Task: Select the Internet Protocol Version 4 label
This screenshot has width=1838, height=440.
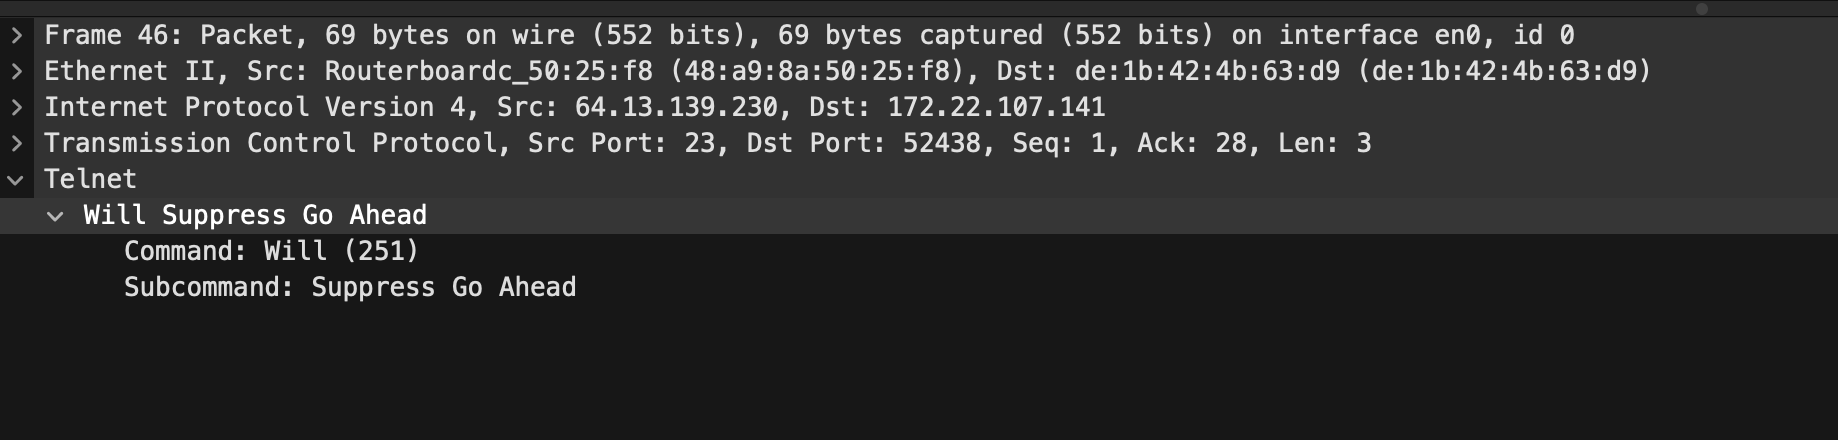Action: 240,108
